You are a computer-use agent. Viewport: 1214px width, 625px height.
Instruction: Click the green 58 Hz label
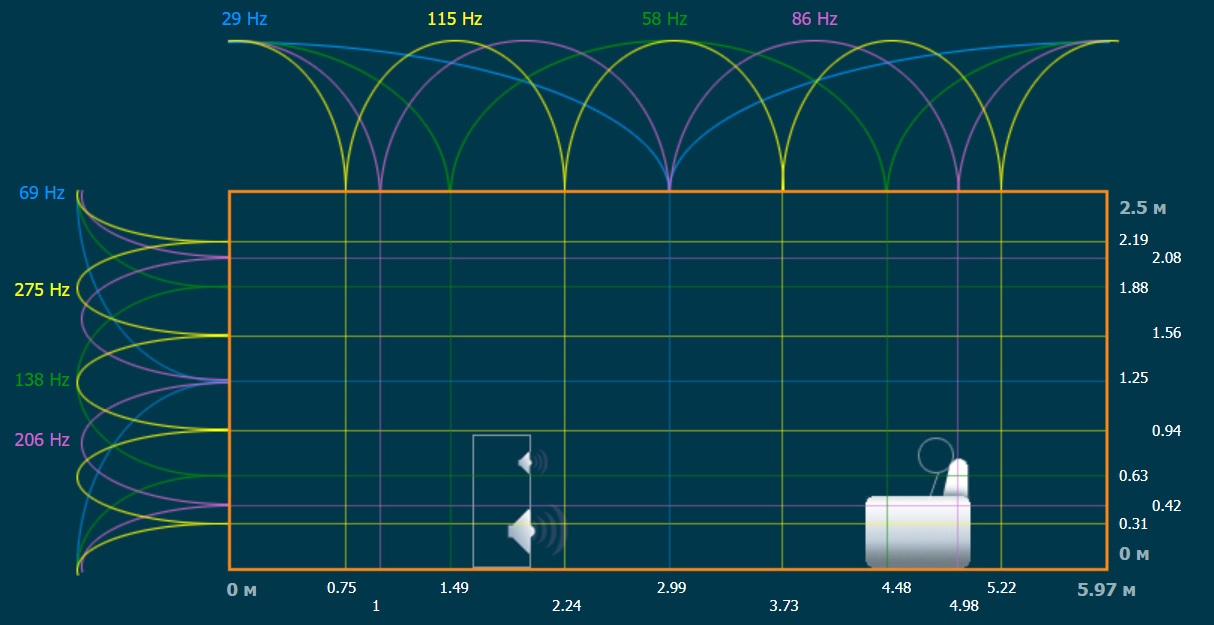point(664,19)
